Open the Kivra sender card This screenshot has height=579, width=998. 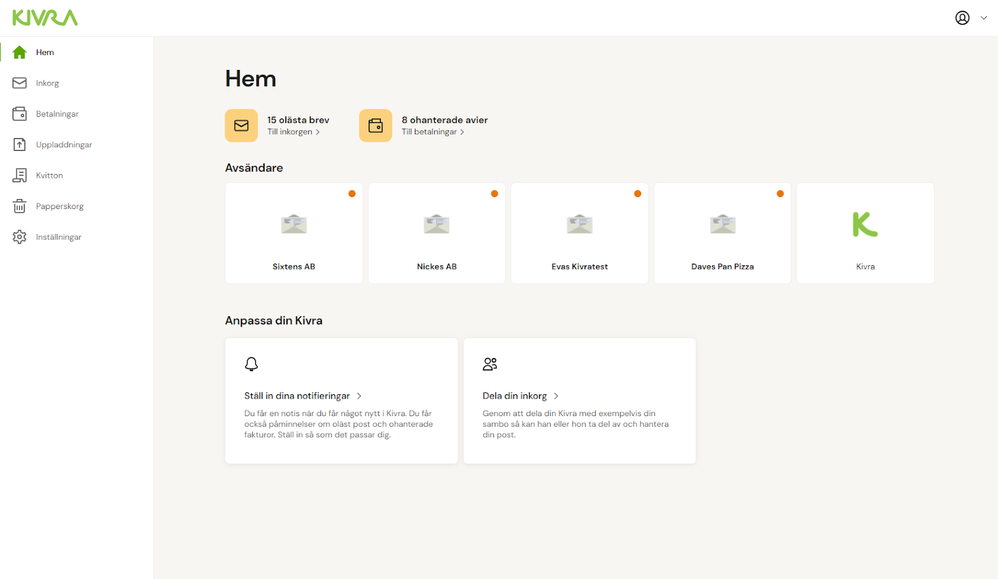point(866,234)
